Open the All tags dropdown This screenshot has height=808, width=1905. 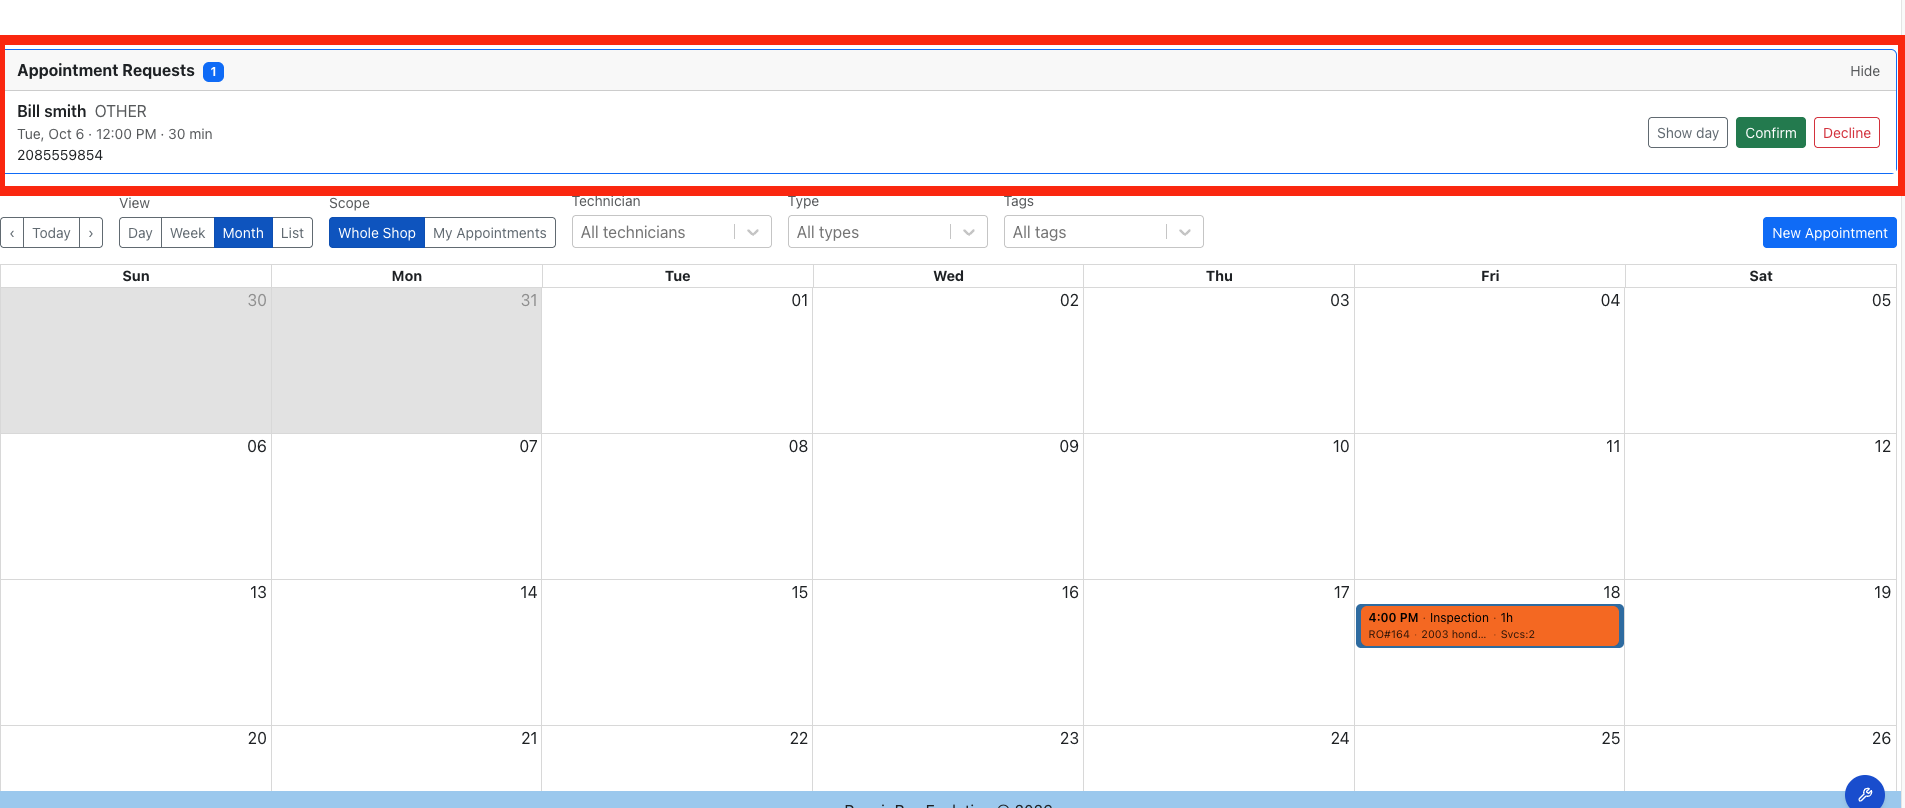tap(1104, 232)
